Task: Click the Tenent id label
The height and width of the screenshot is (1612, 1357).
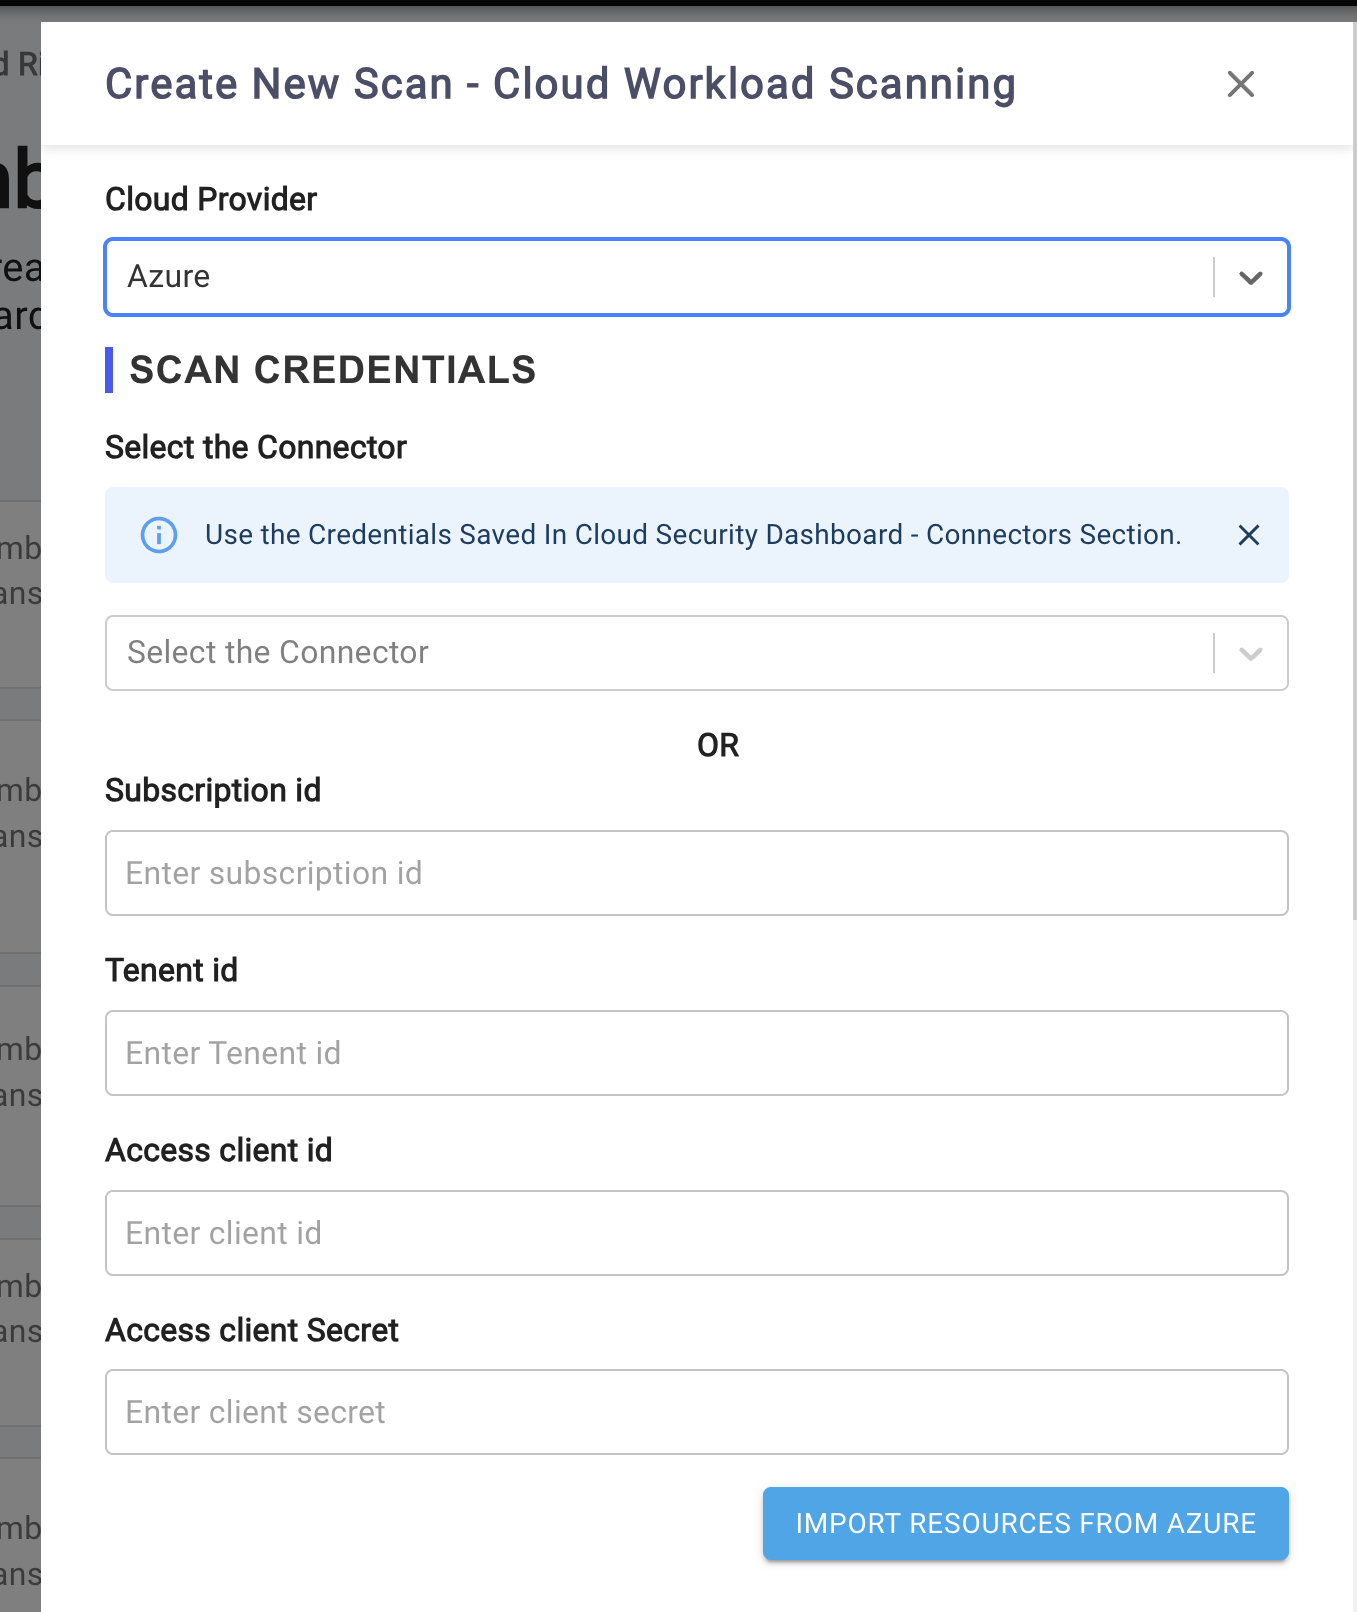Action: 172,970
